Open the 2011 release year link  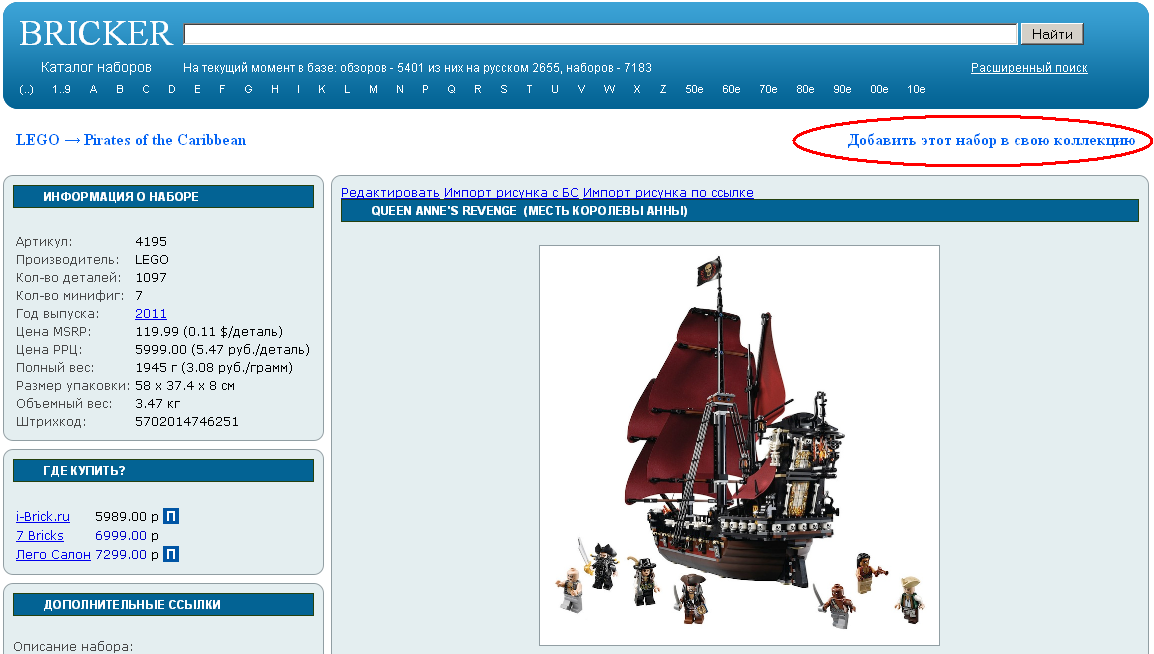point(151,313)
